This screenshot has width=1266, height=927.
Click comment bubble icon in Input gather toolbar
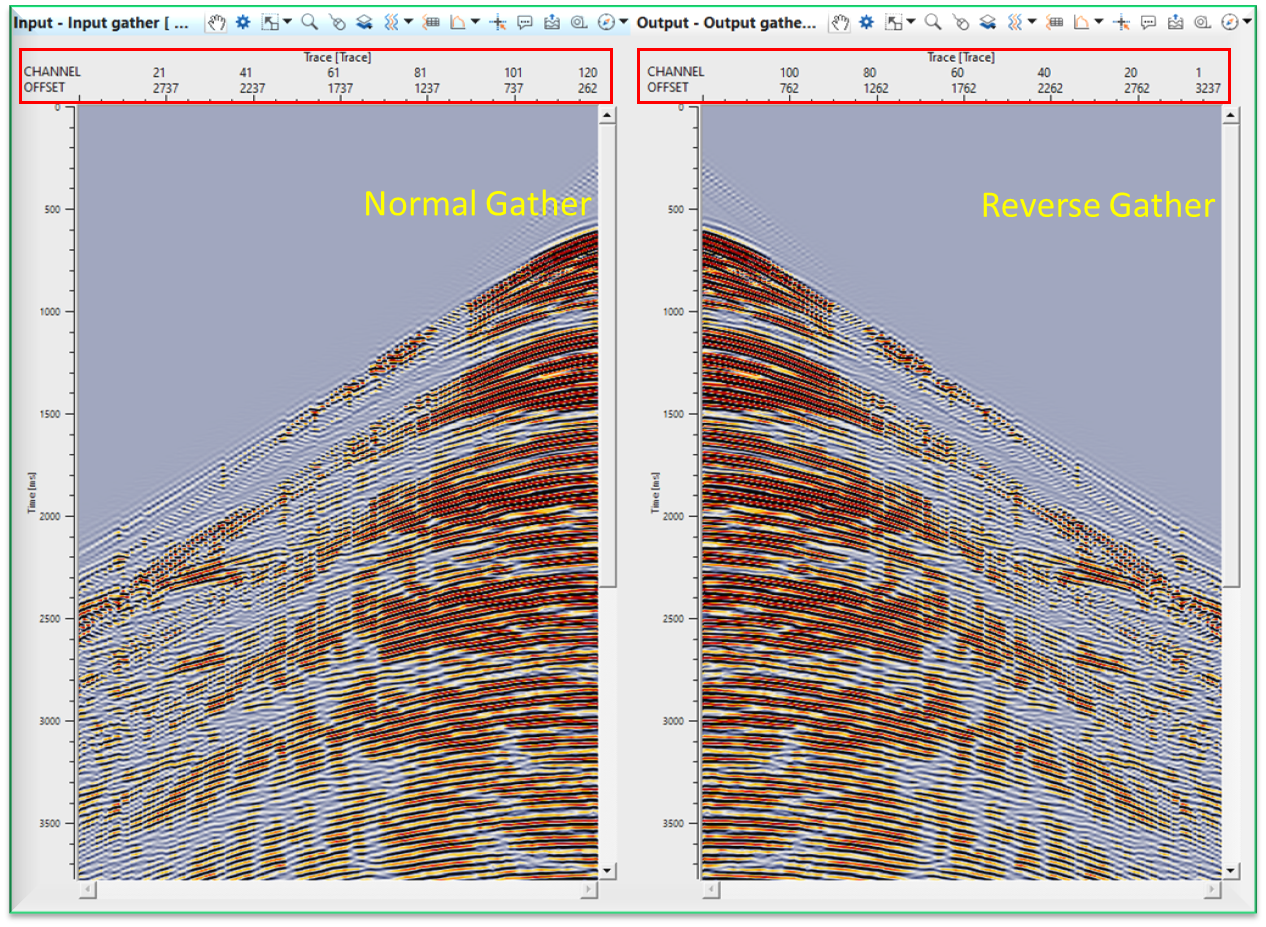tap(525, 21)
